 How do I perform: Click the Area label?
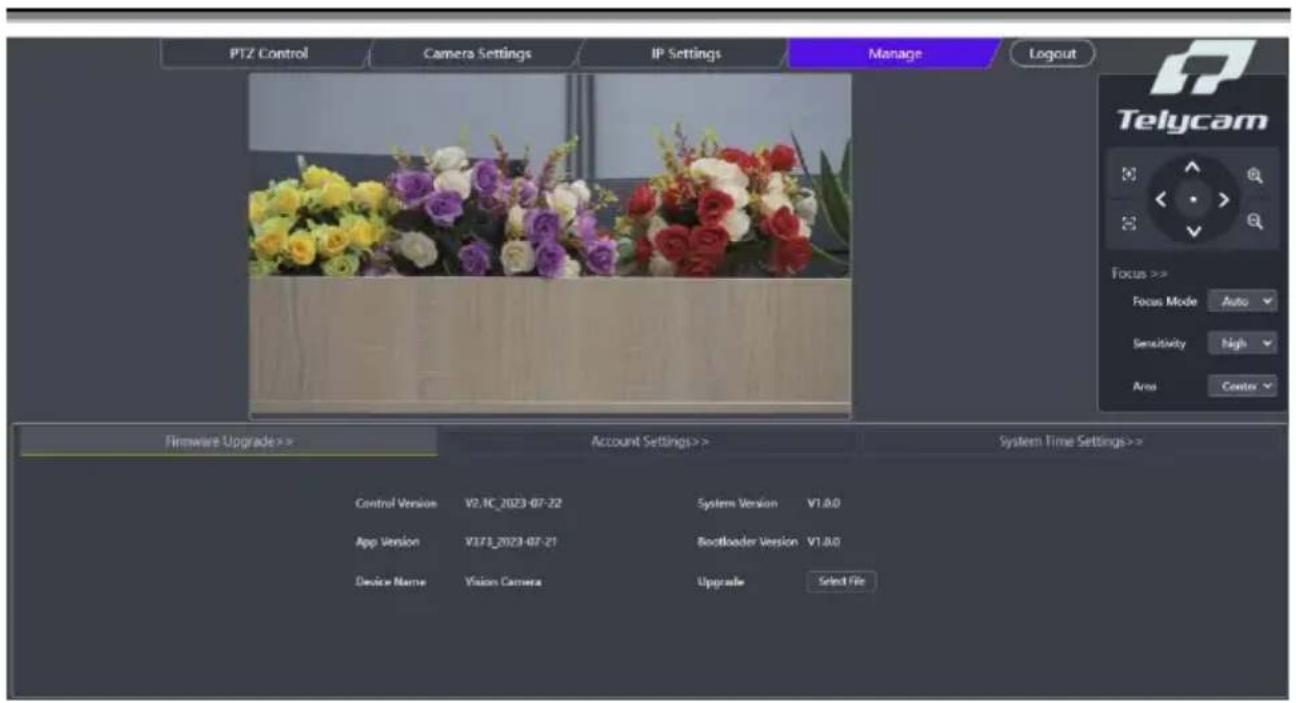[1145, 386]
